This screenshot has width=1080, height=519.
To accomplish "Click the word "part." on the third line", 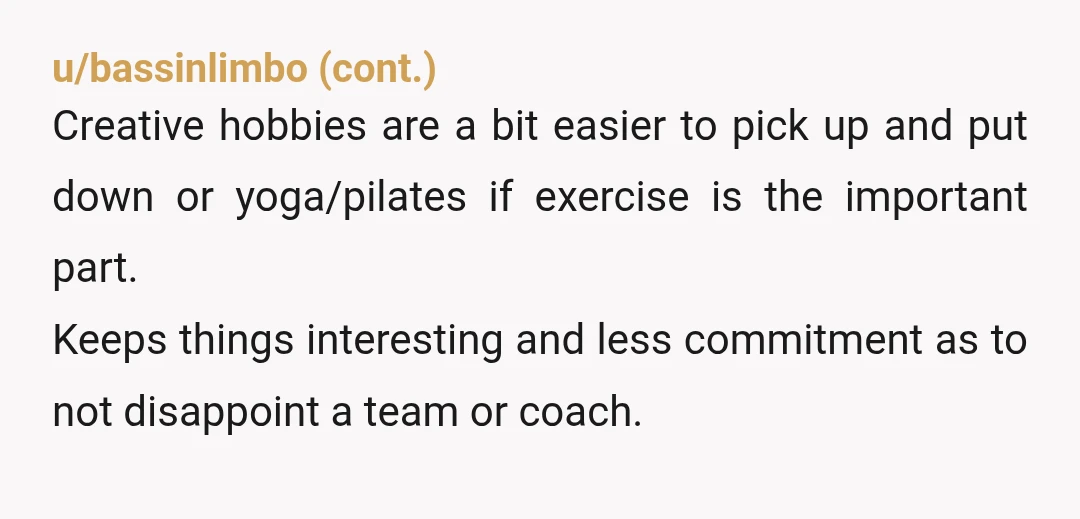I will (95, 270).
